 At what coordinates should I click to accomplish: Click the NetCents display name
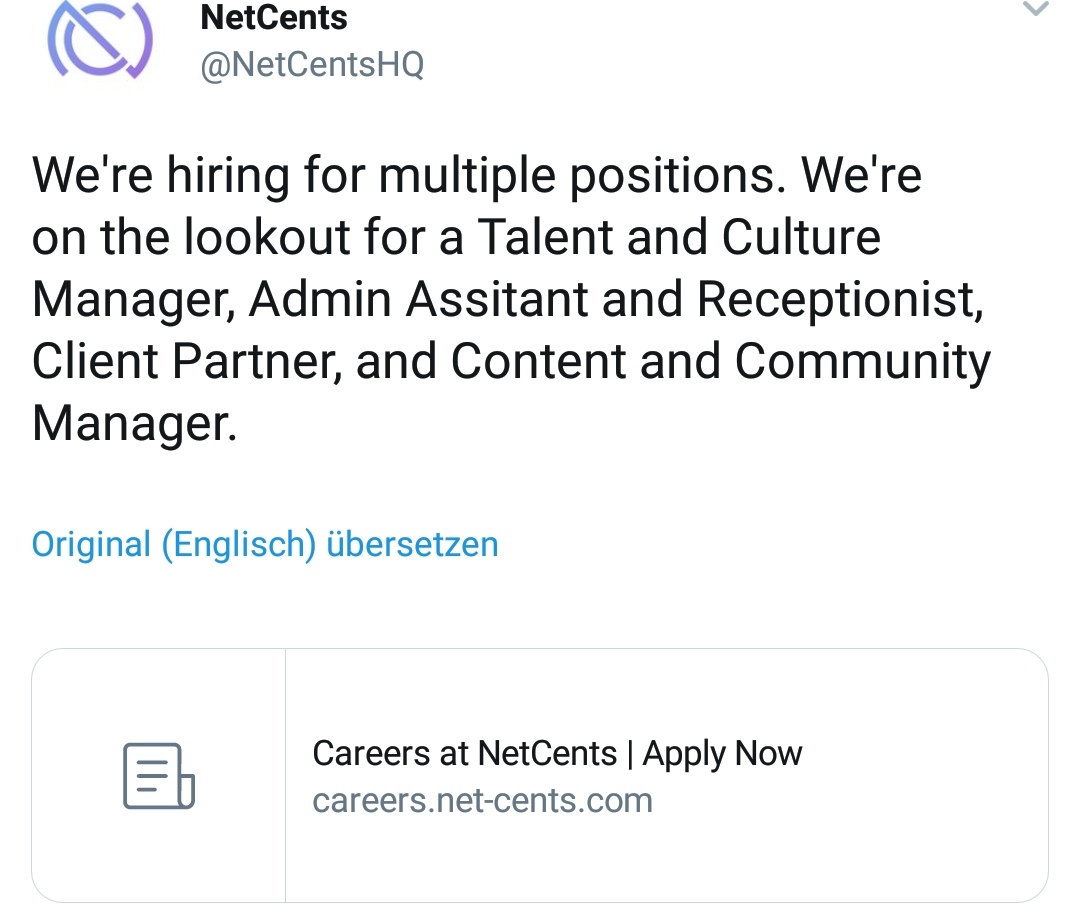pyautogui.click(x=273, y=17)
